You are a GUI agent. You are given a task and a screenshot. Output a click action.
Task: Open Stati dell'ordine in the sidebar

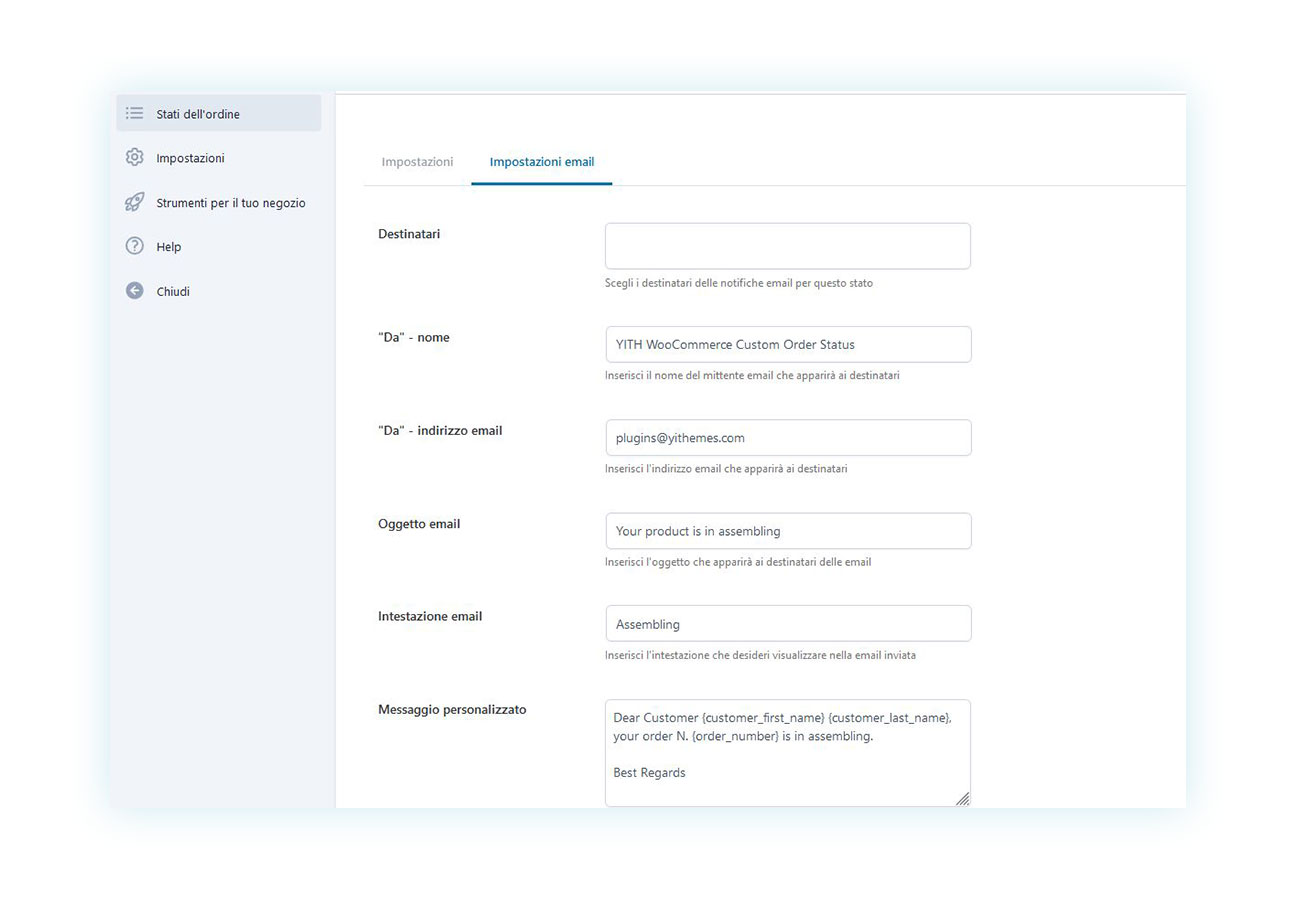pyautogui.click(x=219, y=114)
